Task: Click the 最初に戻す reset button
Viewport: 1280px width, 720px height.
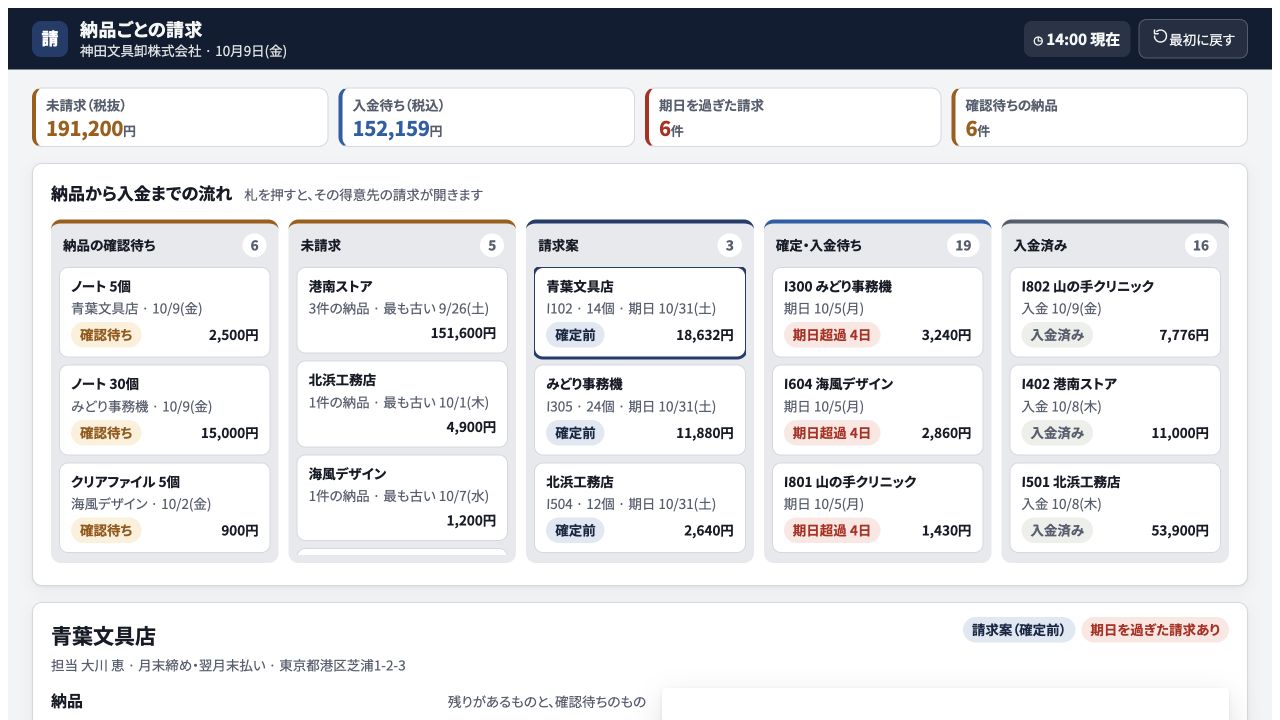Action: pos(1193,39)
